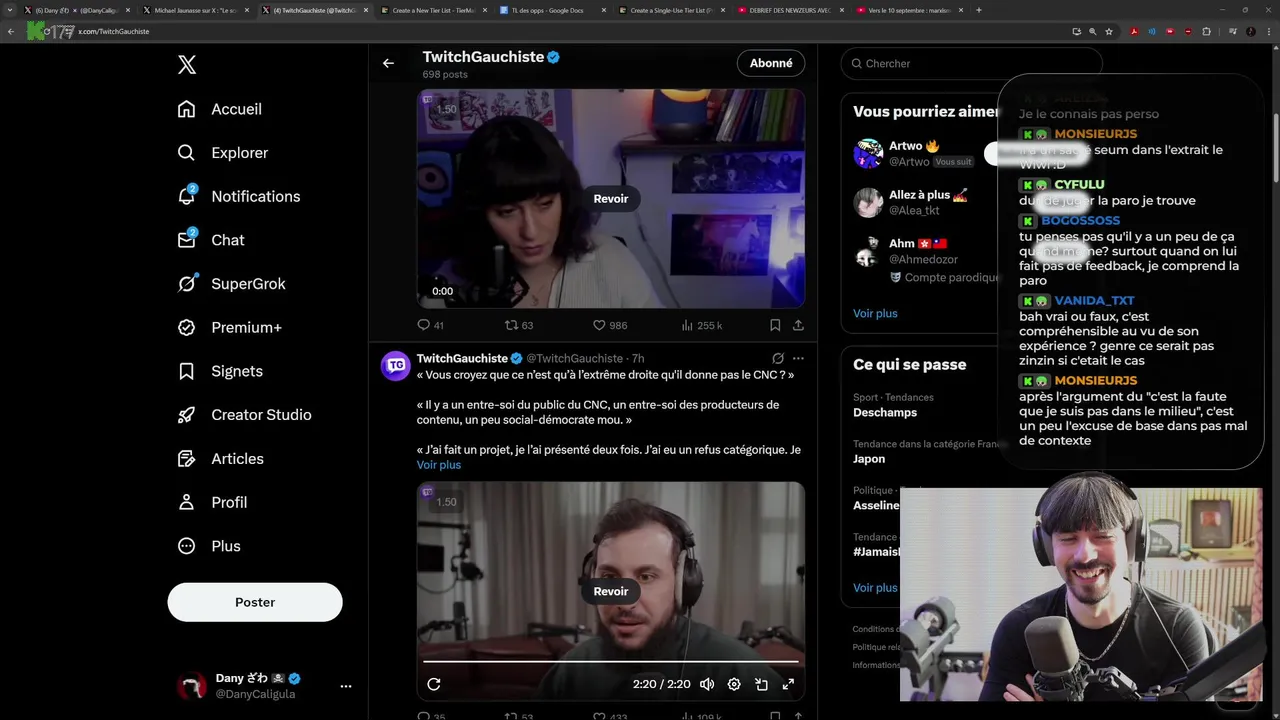Open a new browser tab with plus

point(978,10)
